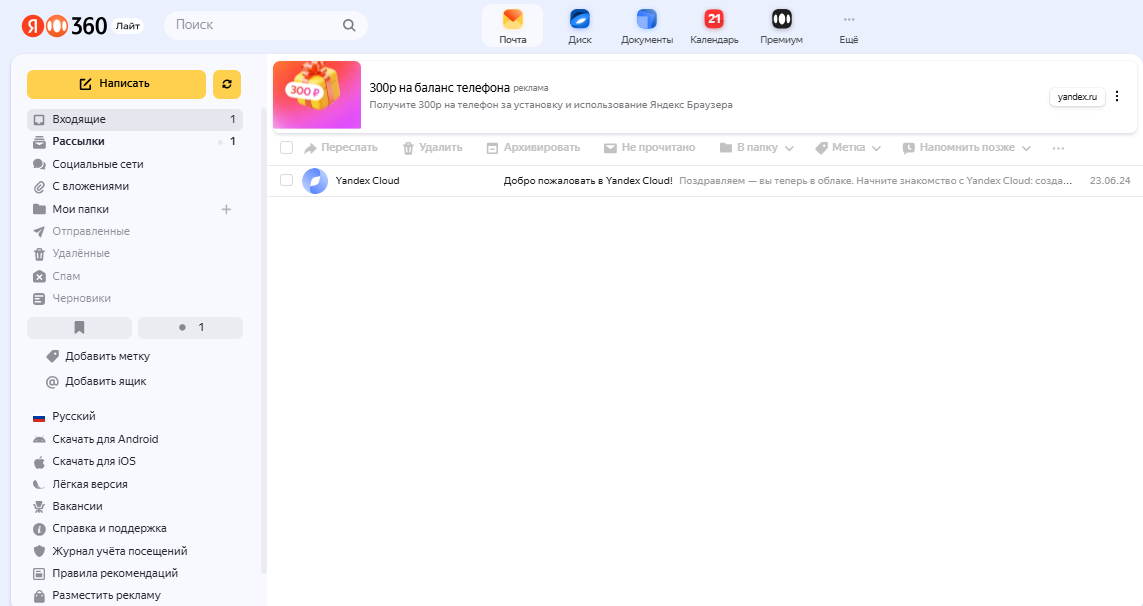Click the yandex.ru ad link button
Viewport: 1143px width, 606px height.
(1077, 96)
